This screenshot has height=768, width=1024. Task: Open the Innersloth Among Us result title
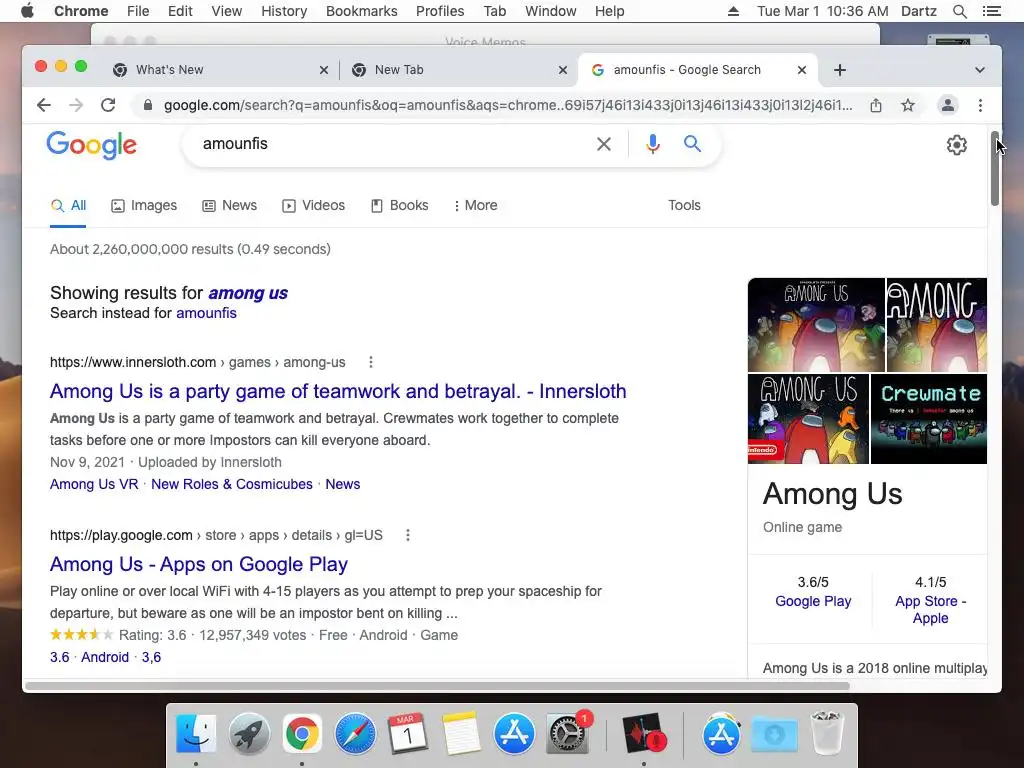[x=338, y=391]
